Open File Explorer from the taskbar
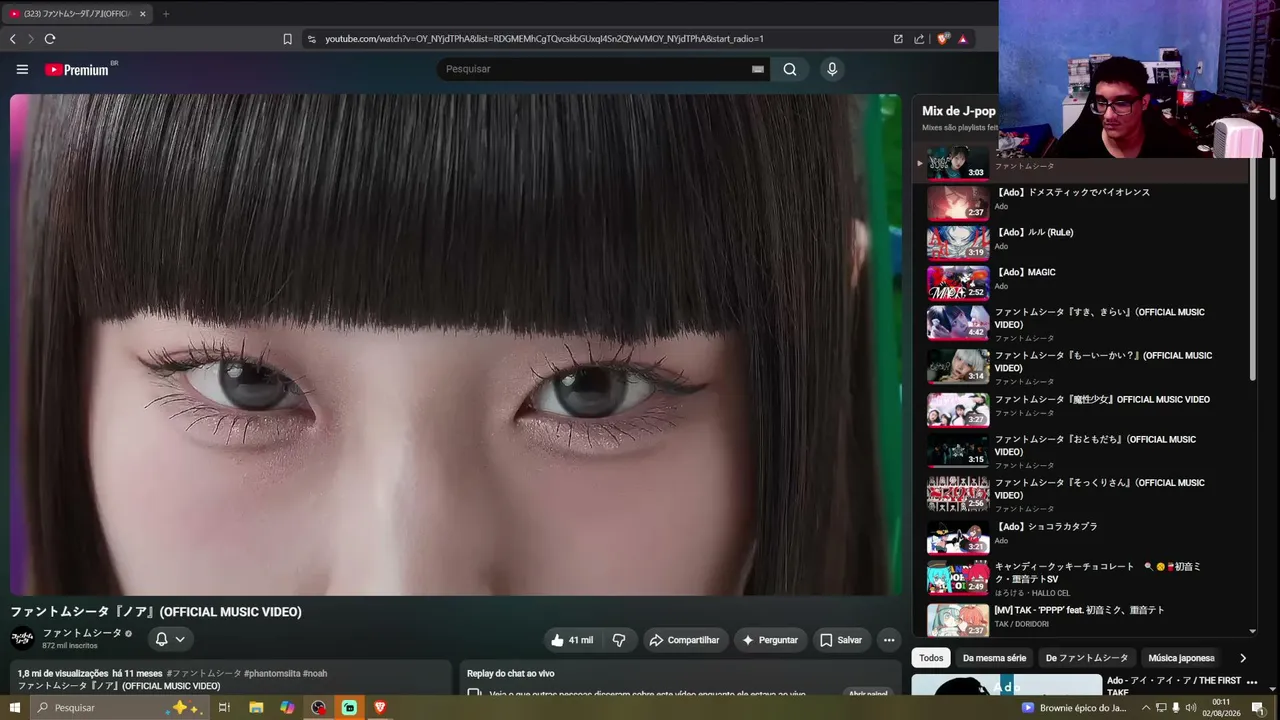Screen dimensions: 1280x720 [x=256, y=708]
